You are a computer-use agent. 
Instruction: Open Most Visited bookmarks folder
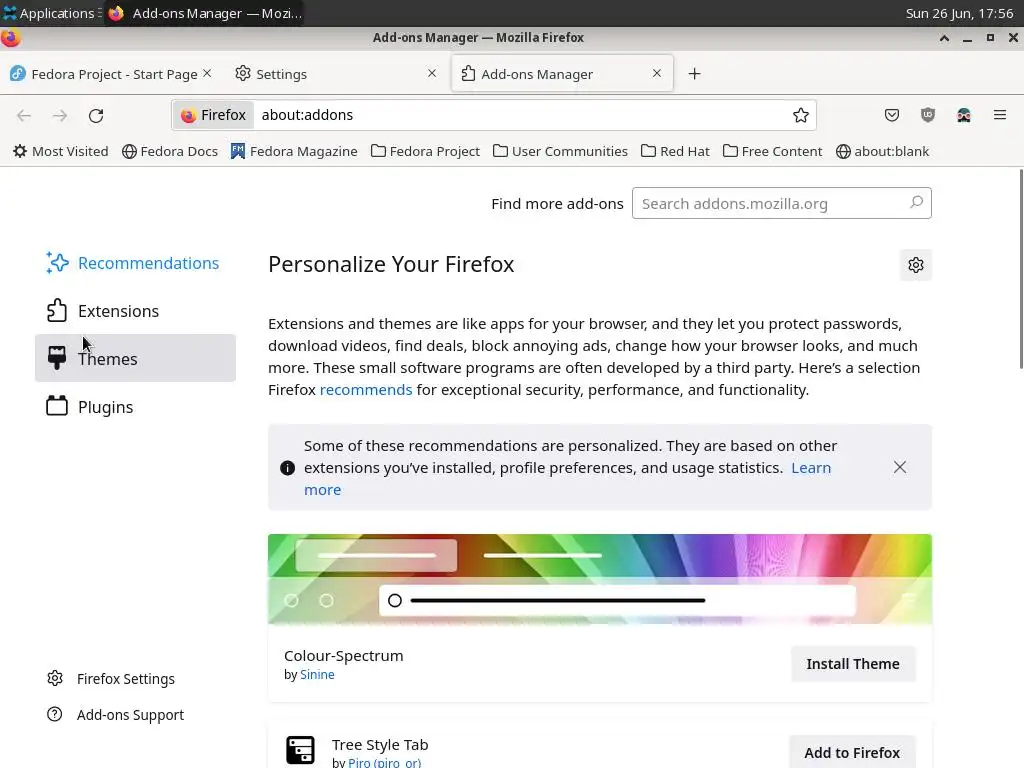(x=61, y=152)
